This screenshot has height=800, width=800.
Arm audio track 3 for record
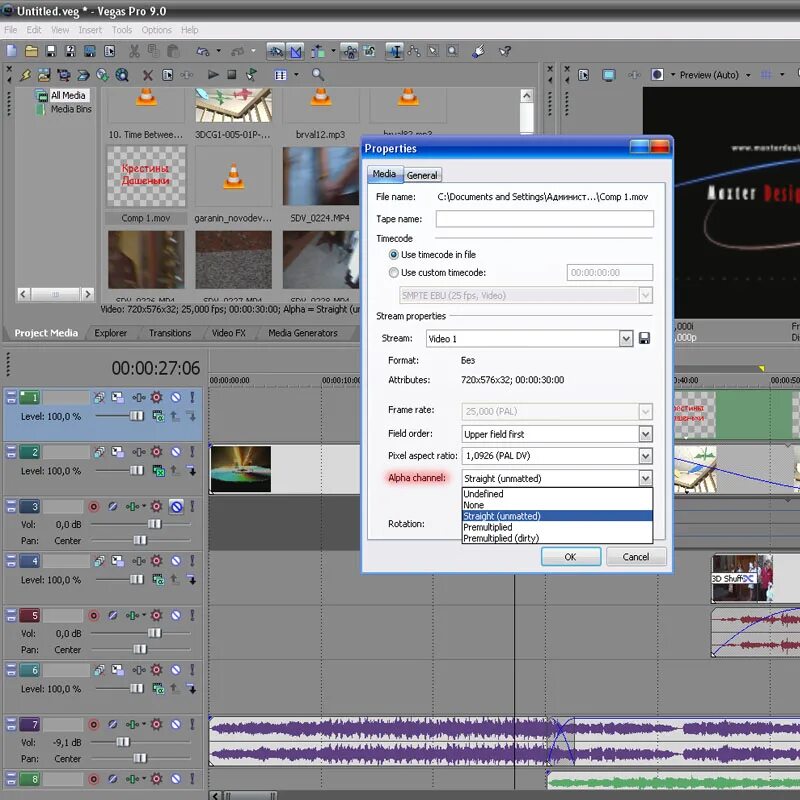(93, 506)
